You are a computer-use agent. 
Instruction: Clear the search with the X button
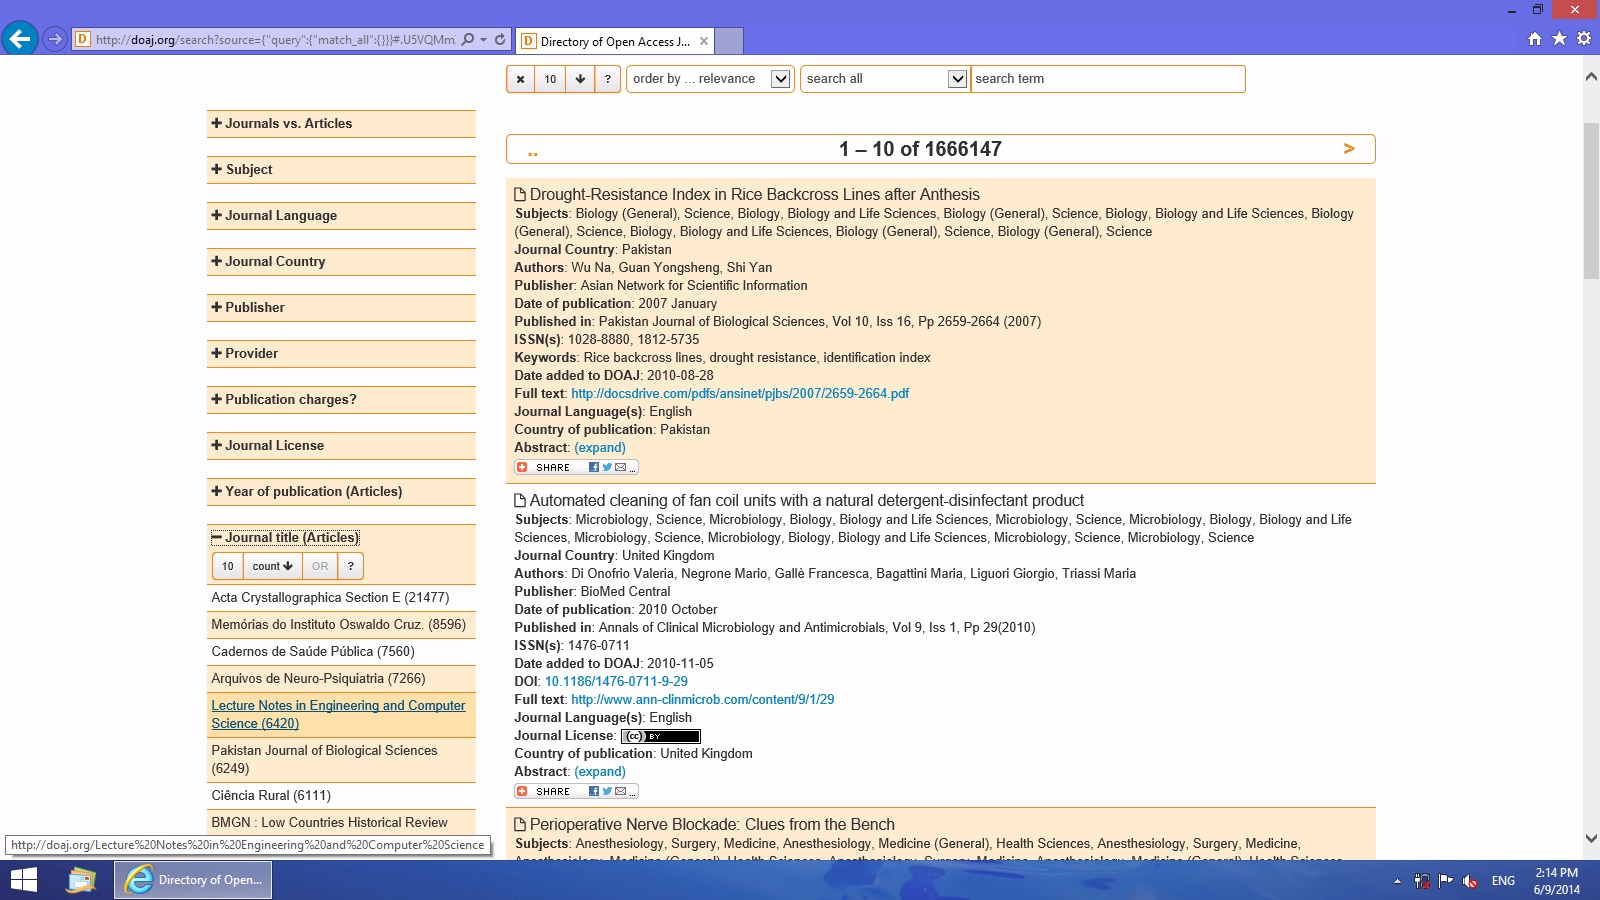(x=520, y=79)
